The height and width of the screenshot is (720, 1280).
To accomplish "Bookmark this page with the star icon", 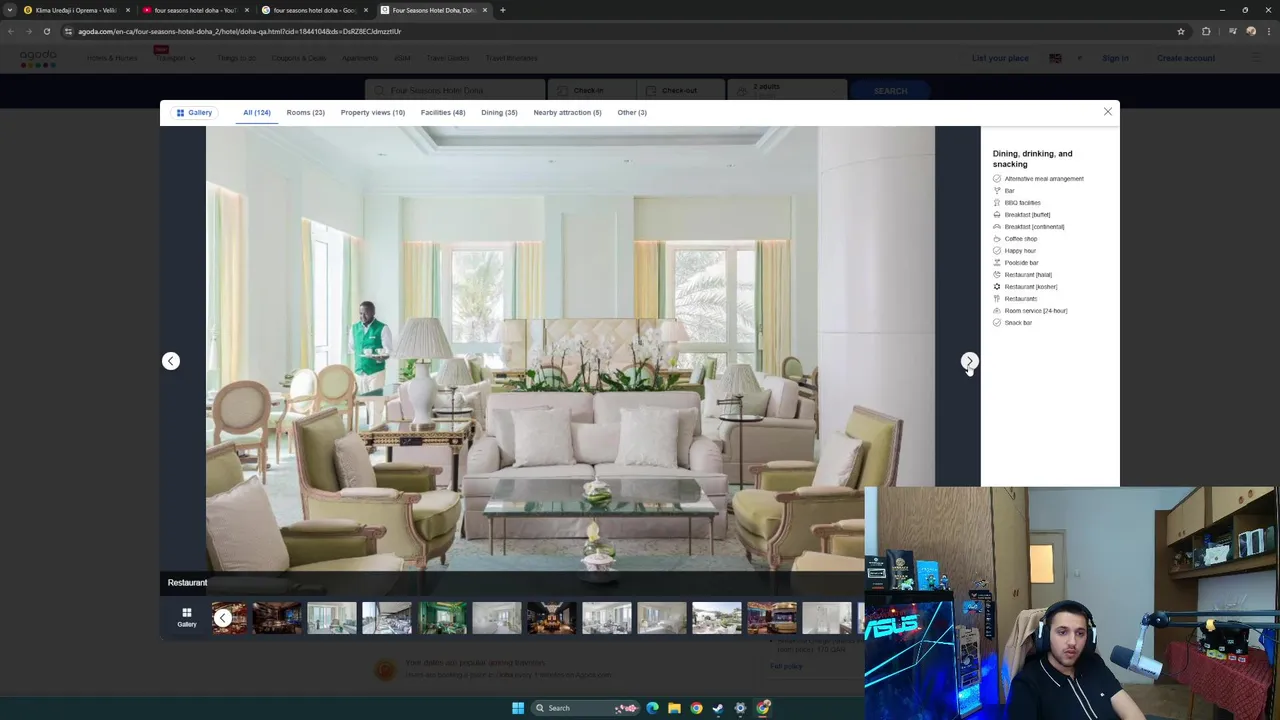I will click(x=1180, y=31).
